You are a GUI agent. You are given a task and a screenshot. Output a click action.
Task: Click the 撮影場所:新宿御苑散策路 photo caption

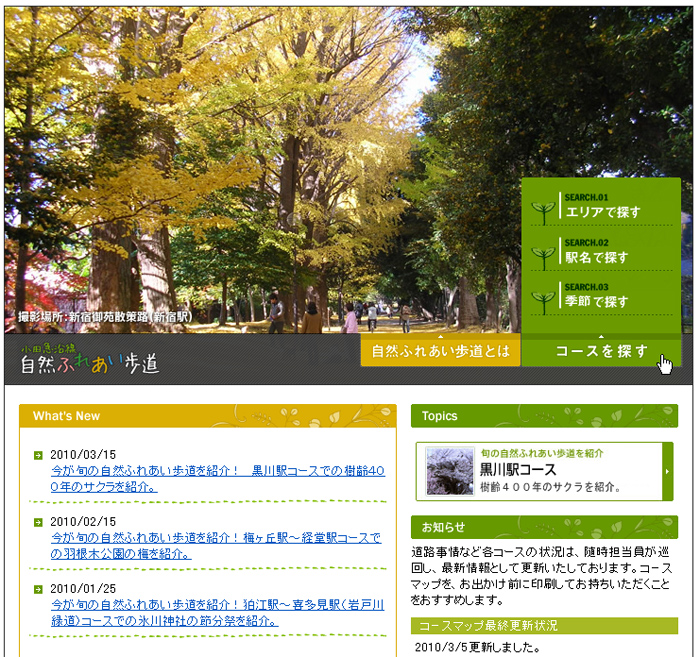tap(105, 317)
